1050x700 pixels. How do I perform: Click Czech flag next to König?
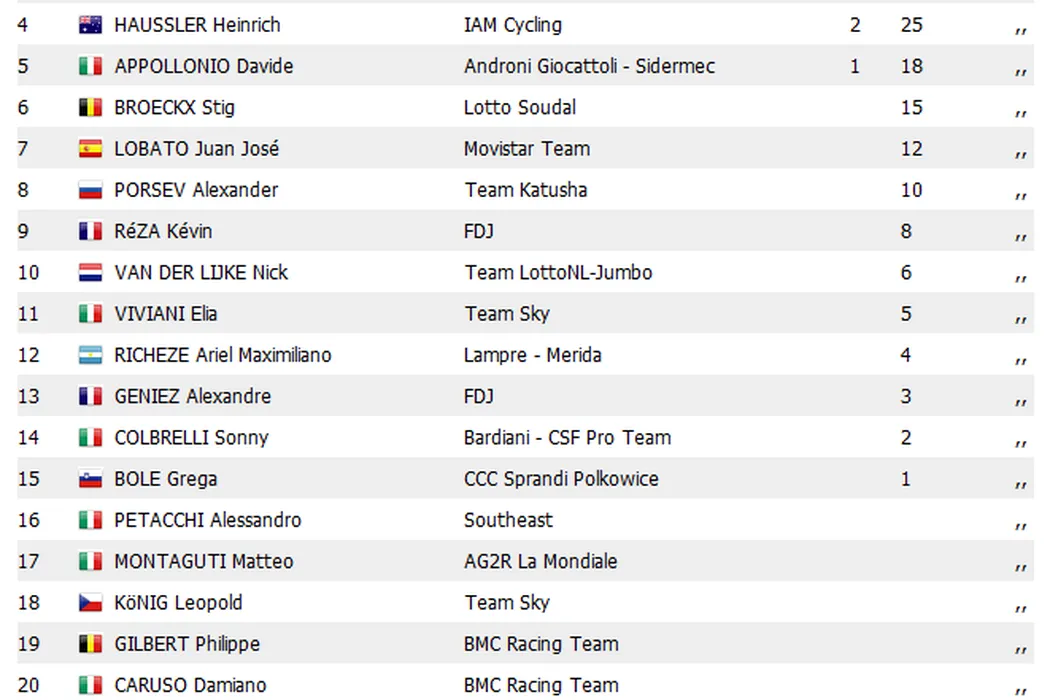tap(90, 603)
